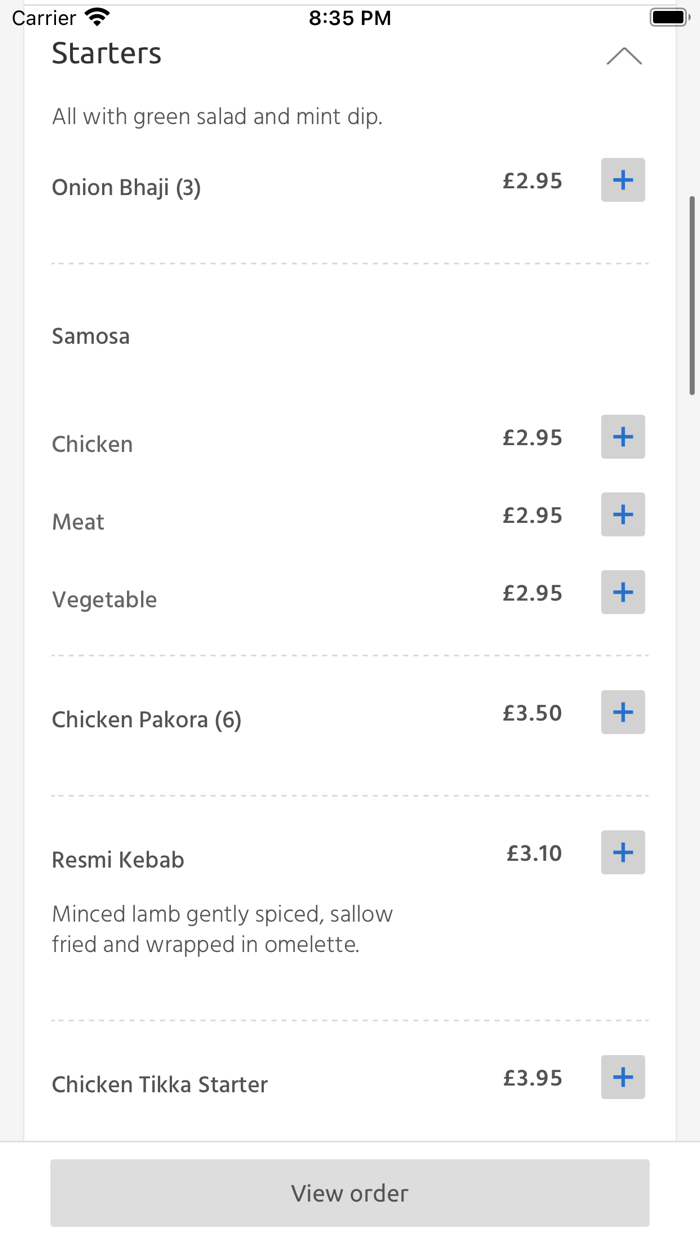Tap the Starters section title
Image resolution: width=700 pixels, height=1244 pixels.
click(106, 54)
